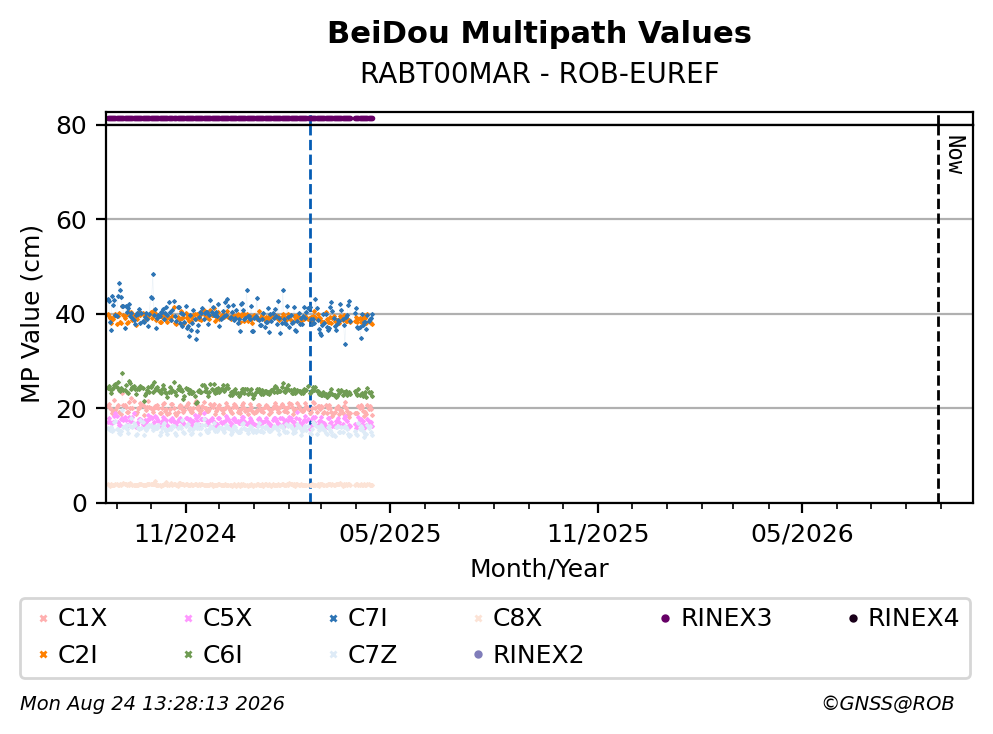Click the Now dashed line marker

click(938, 309)
